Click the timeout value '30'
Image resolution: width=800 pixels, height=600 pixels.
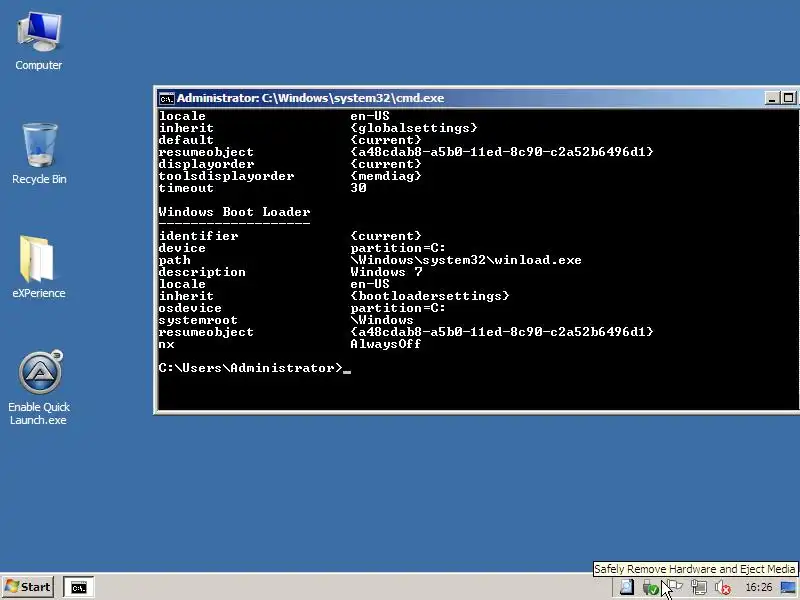(x=358, y=188)
